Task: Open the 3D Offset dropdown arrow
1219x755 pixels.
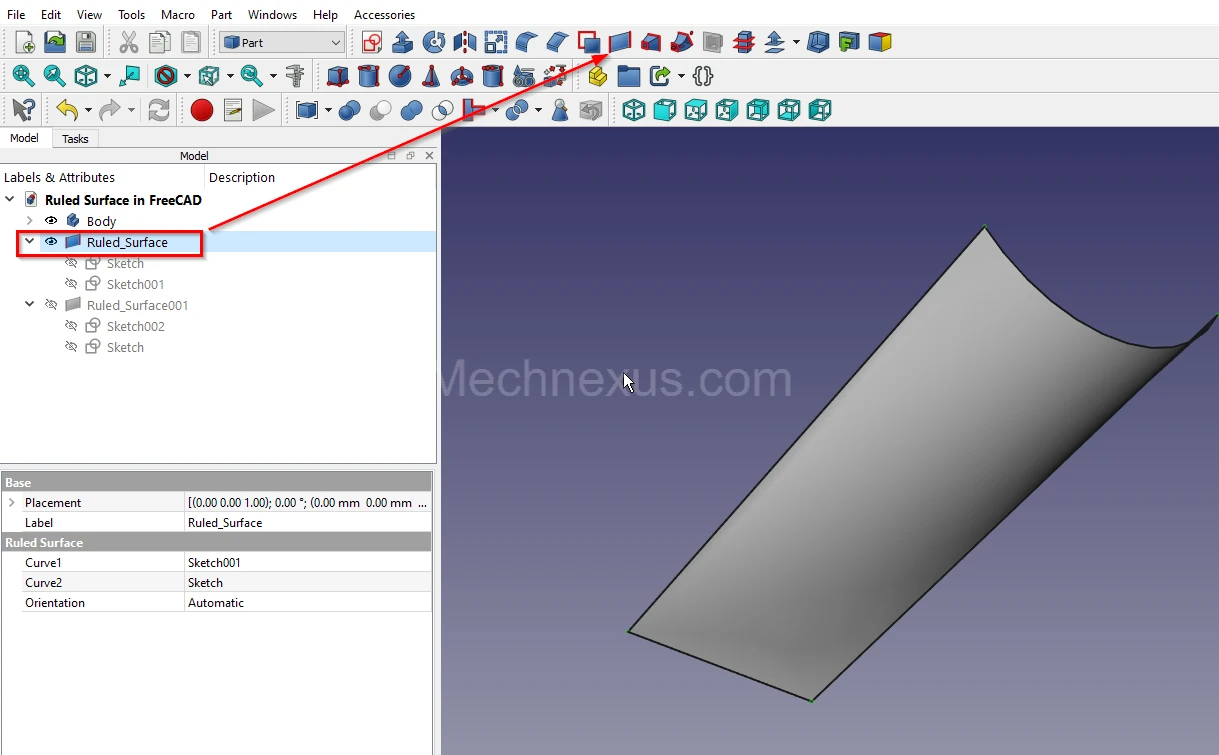Action: coord(796,42)
